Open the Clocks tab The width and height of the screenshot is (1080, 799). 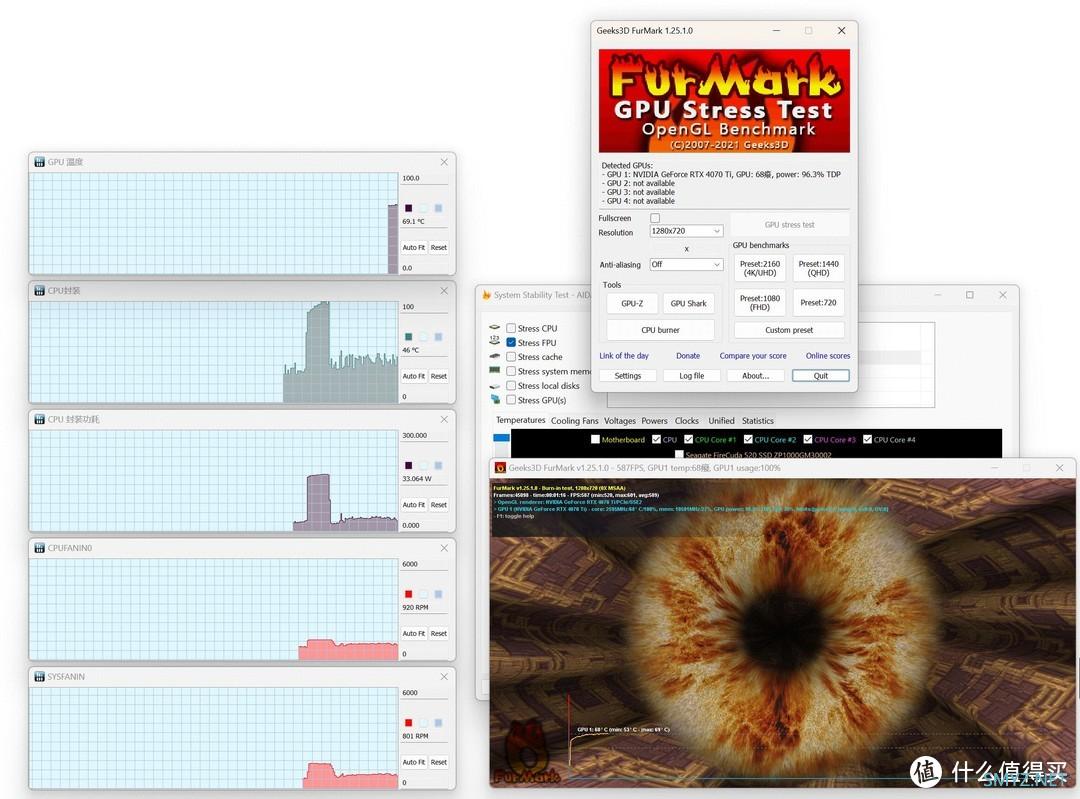pos(687,421)
